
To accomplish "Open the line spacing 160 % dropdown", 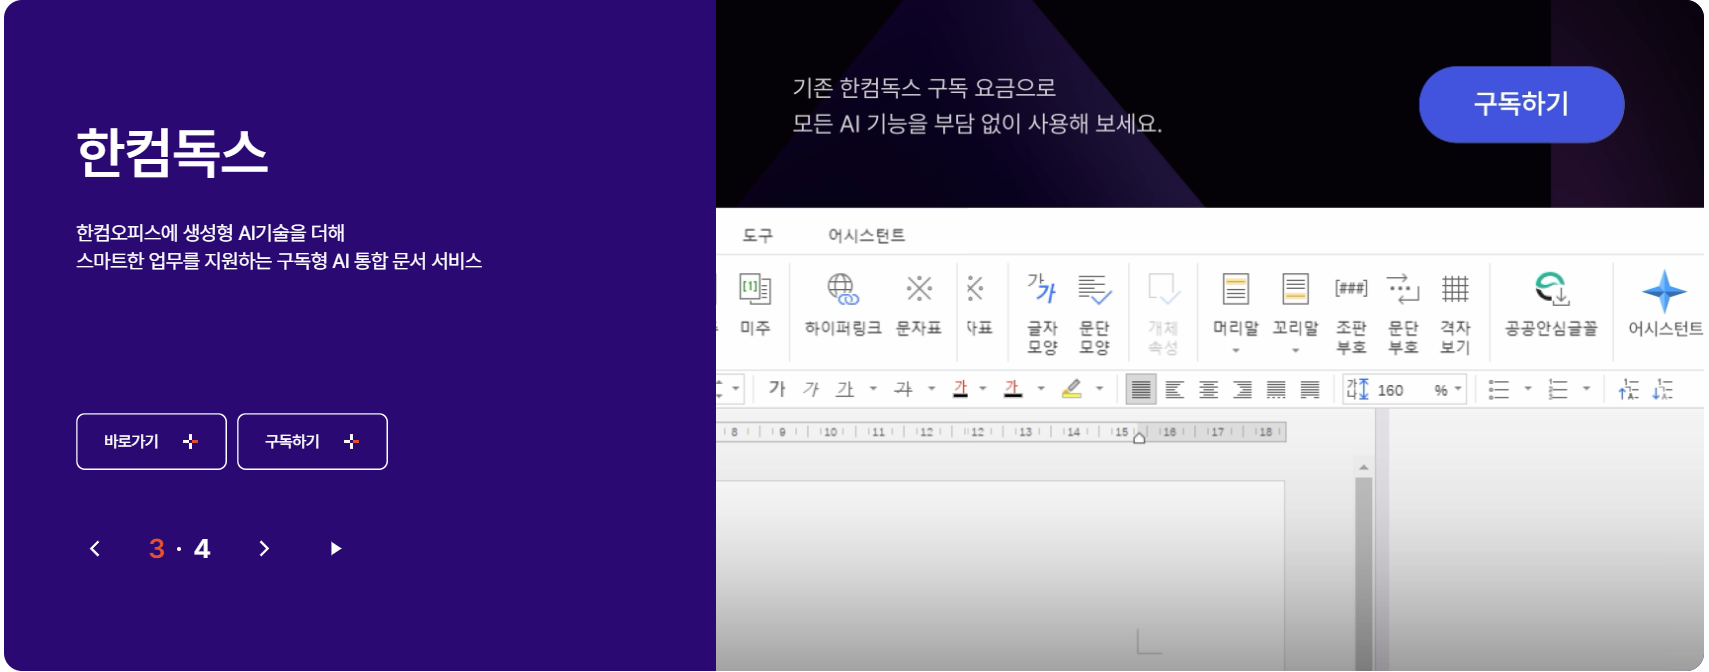I will pos(1458,389).
